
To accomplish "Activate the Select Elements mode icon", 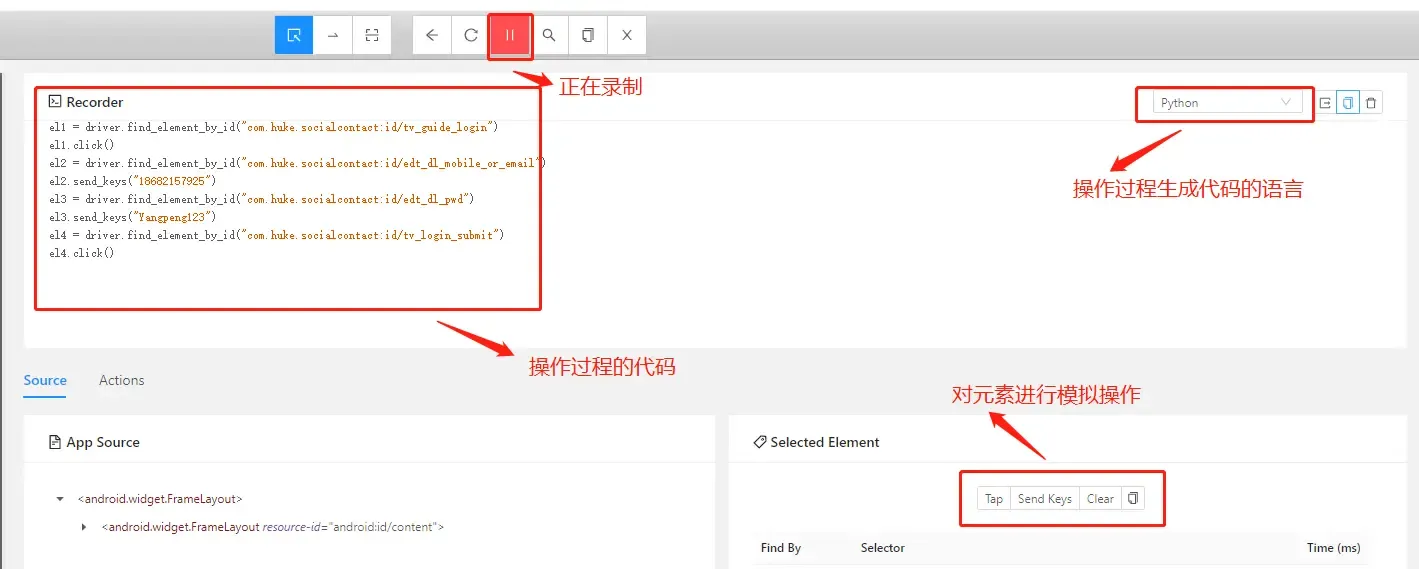I will coord(294,35).
